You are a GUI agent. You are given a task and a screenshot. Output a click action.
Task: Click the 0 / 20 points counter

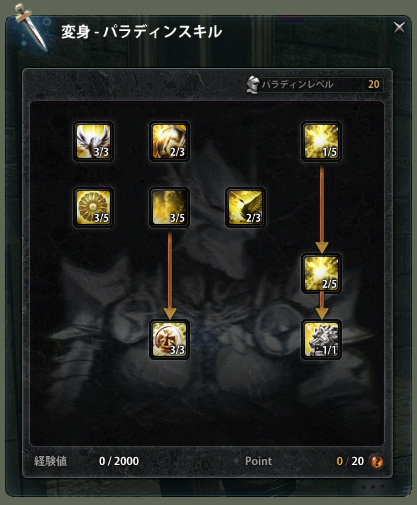point(350,461)
